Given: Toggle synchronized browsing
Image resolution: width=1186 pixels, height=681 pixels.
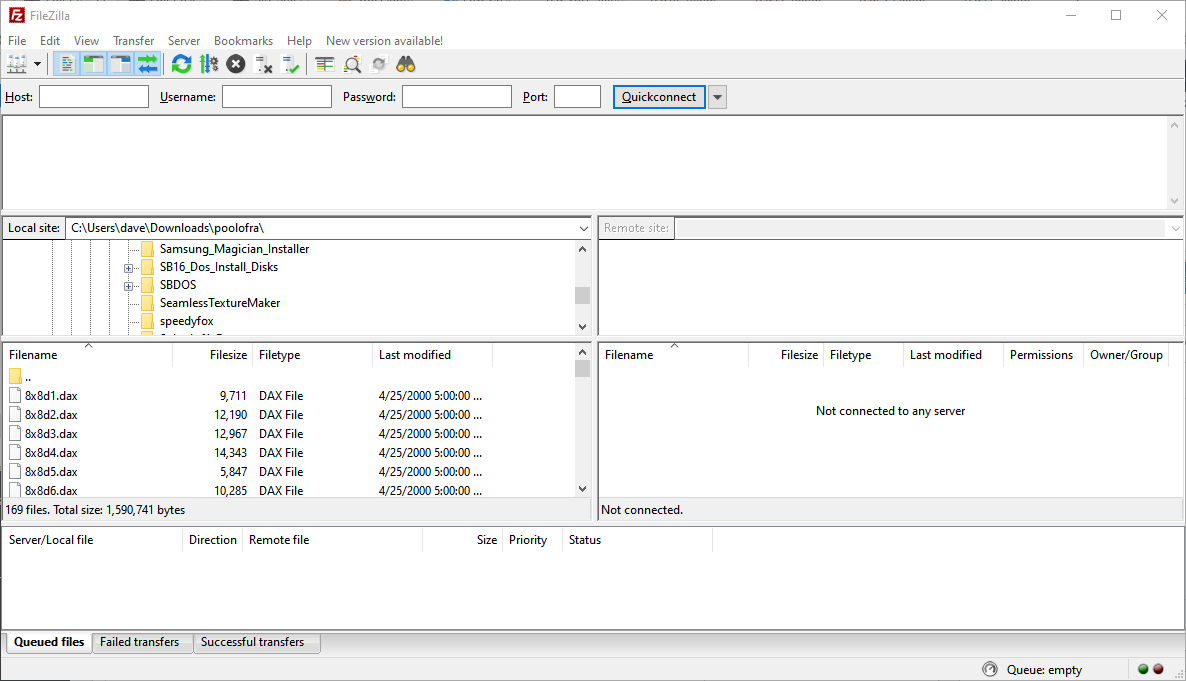Looking at the screenshot, I should (x=379, y=64).
